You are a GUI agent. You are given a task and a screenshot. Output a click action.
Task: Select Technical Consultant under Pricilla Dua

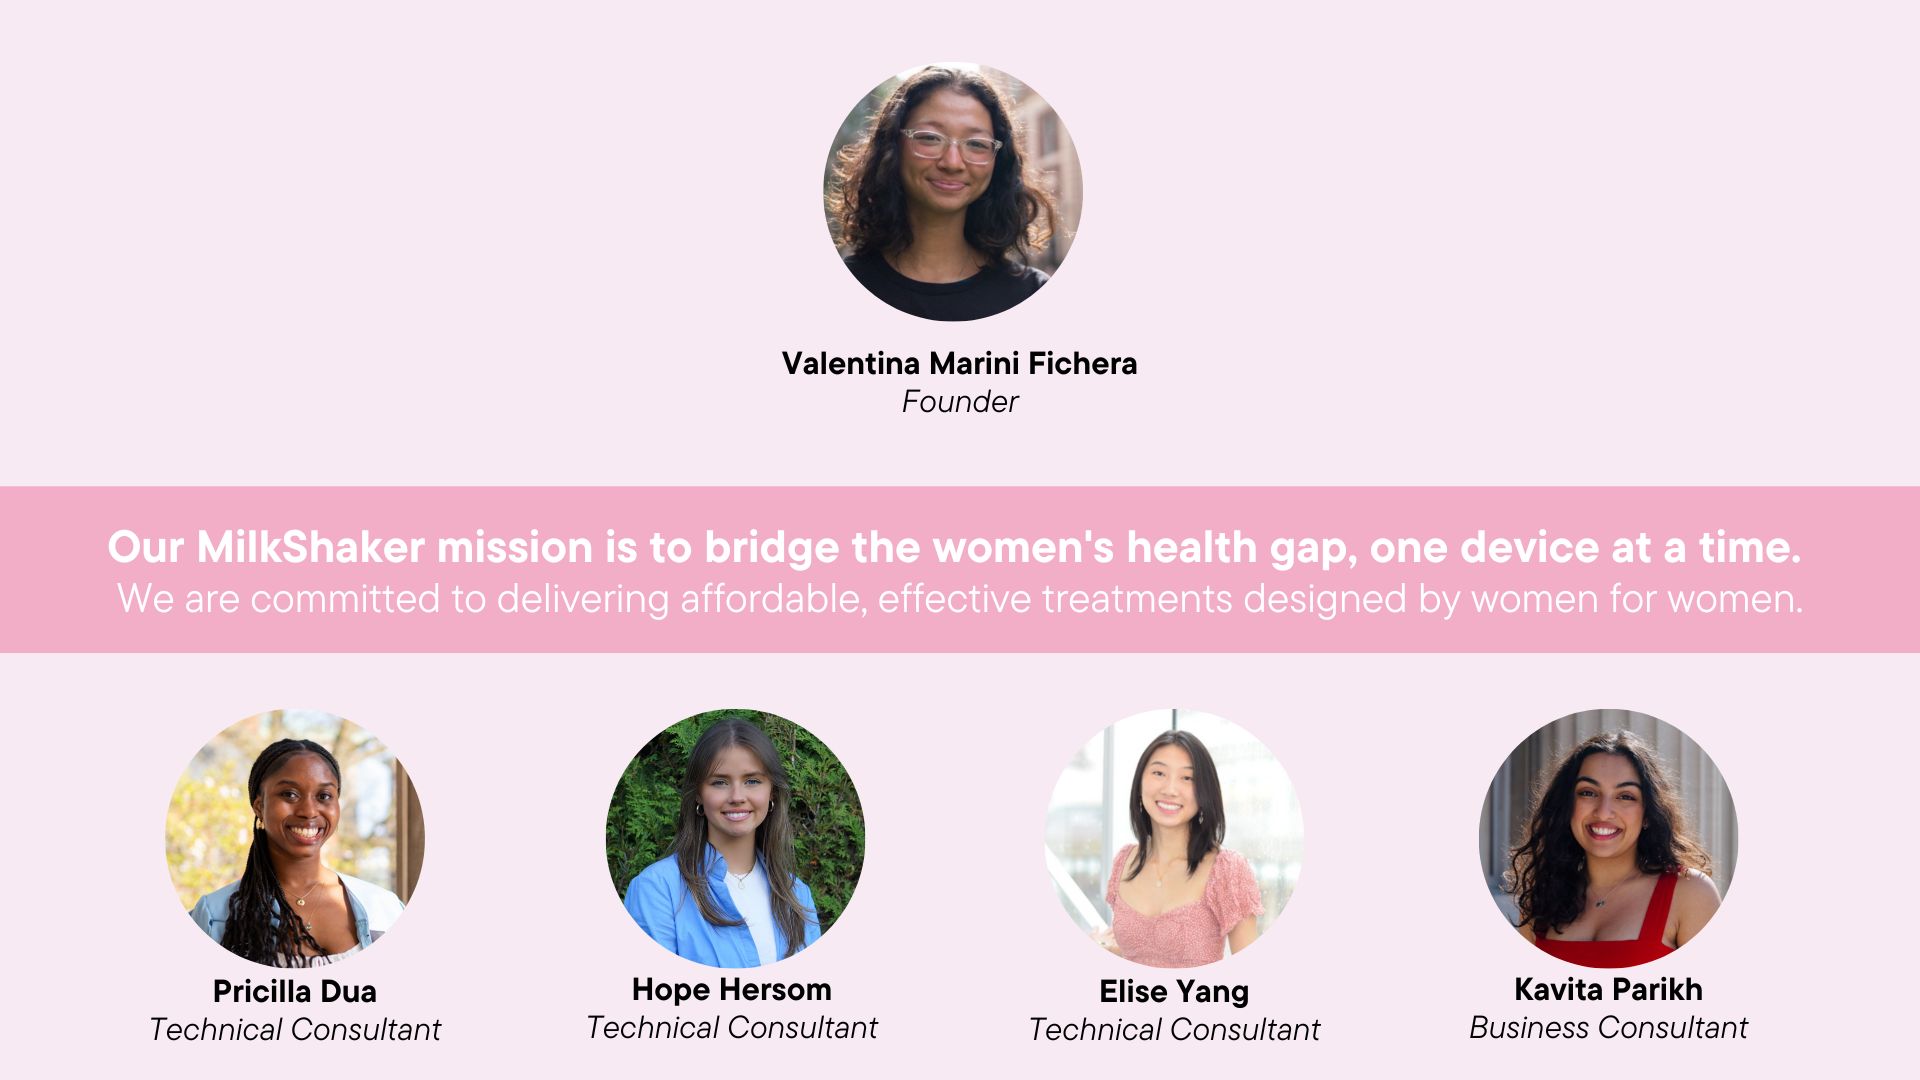(295, 1029)
